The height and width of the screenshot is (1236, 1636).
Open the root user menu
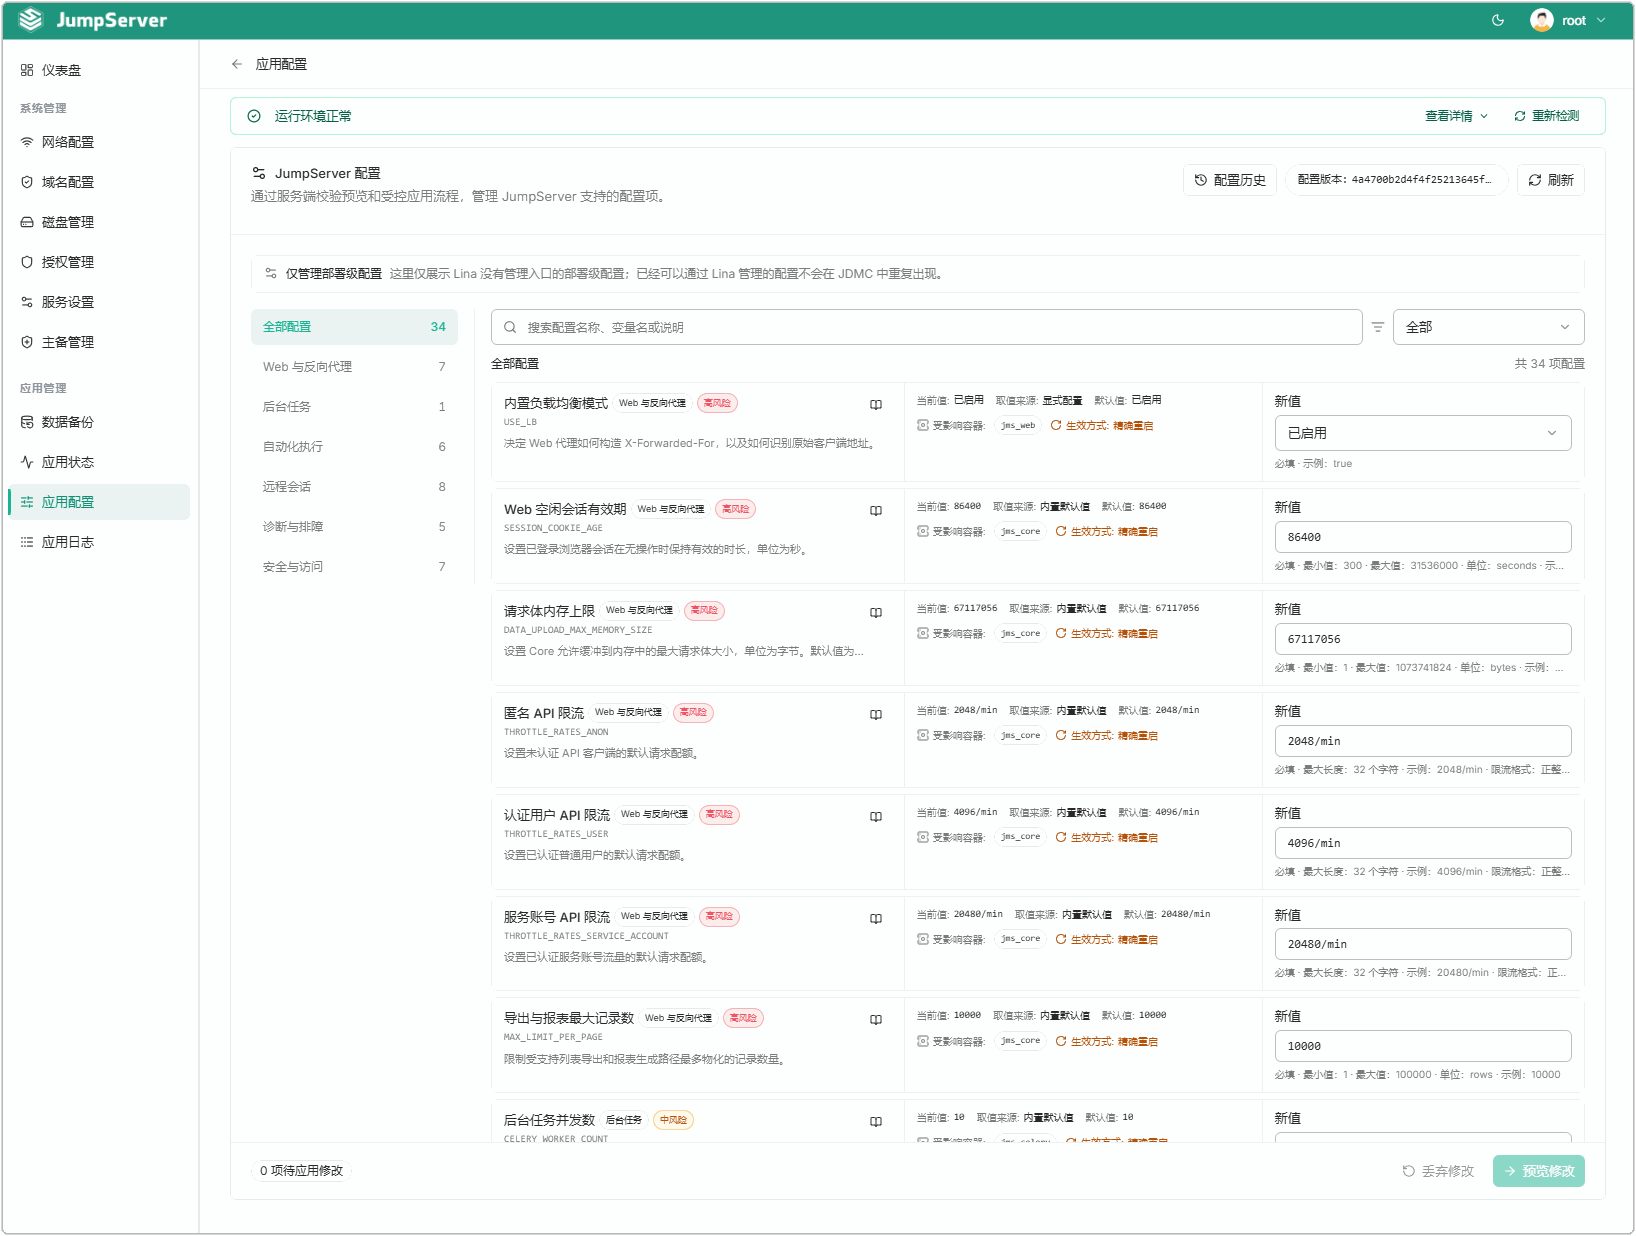click(x=1567, y=20)
